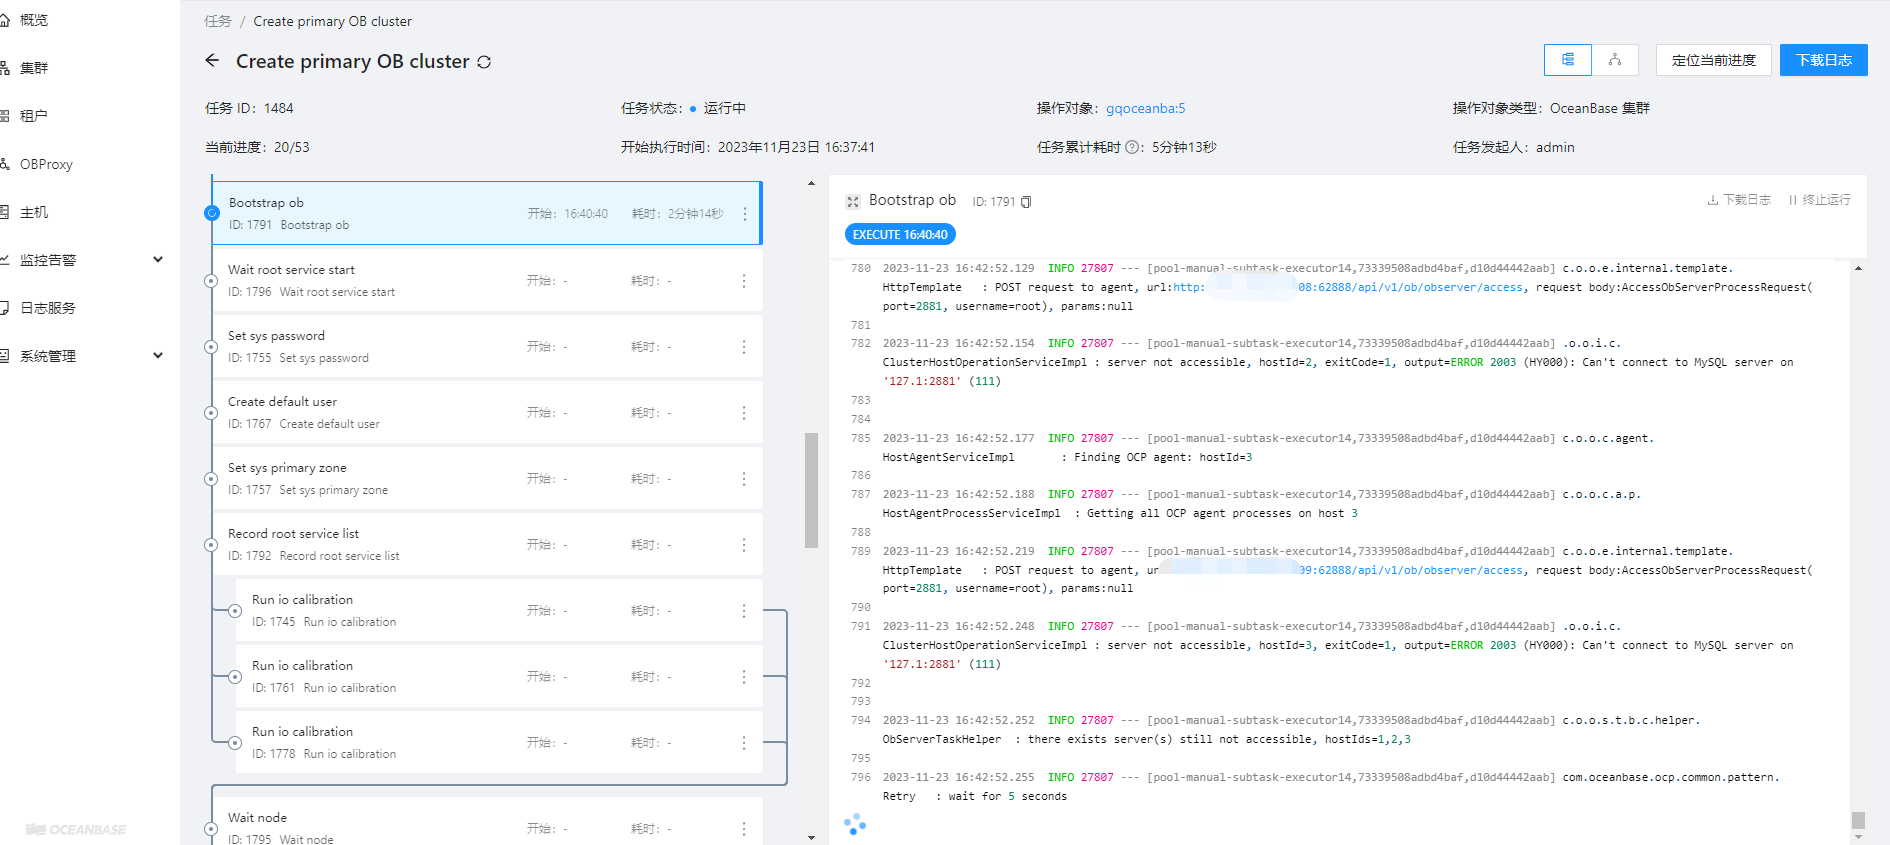Image resolution: width=1890 pixels, height=845 pixels.
Task: Open the gqoceanba:5 cluster link
Action: point(1146,108)
